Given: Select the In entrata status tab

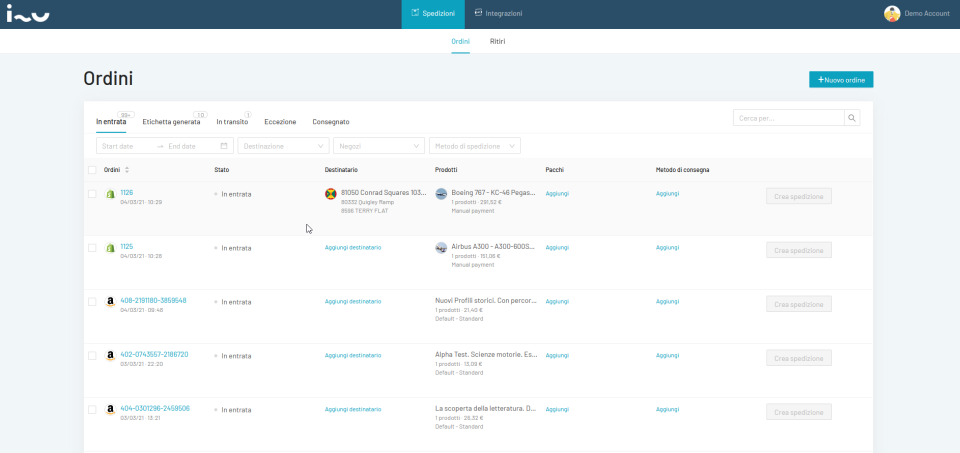Looking at the screenshot, I should (x=111, y=122).
